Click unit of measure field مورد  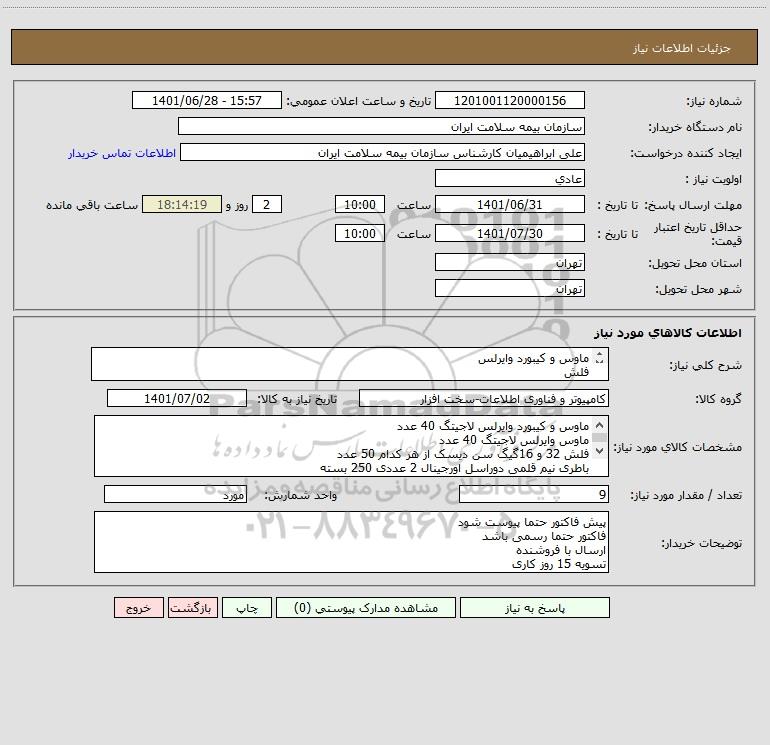click(x=175, y=494)
